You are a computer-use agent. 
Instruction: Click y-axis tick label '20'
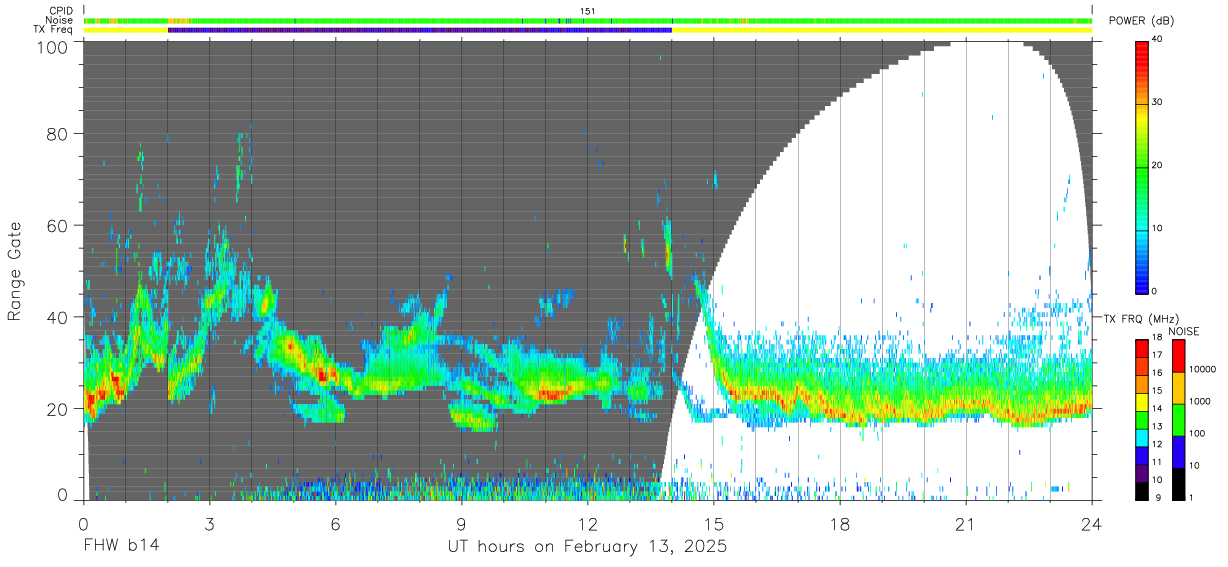point(59,409)
